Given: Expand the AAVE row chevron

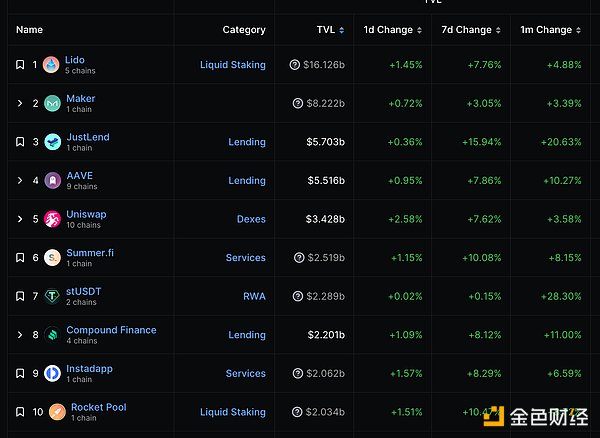Looking at the screenshot, I should coord(20,181).
